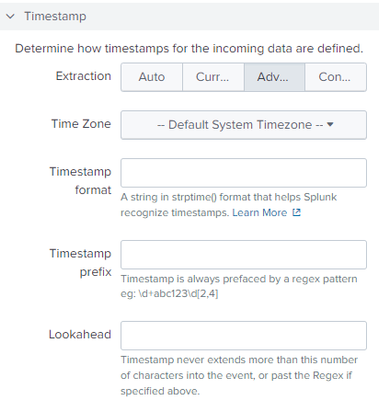
Task: Click the Timestamp prefix label
Action: 80,262
